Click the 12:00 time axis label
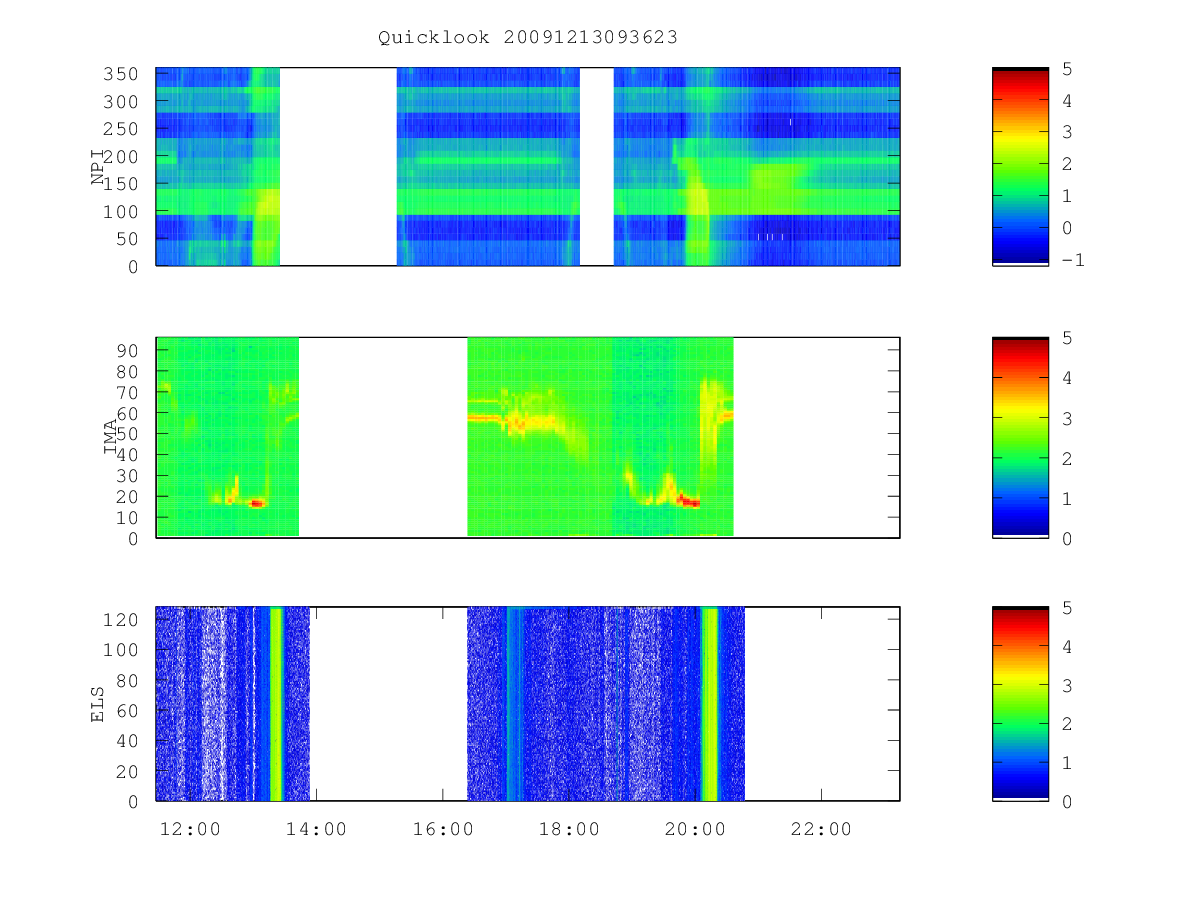Viewport: 1200px width, 900px height. coord(190,829)
